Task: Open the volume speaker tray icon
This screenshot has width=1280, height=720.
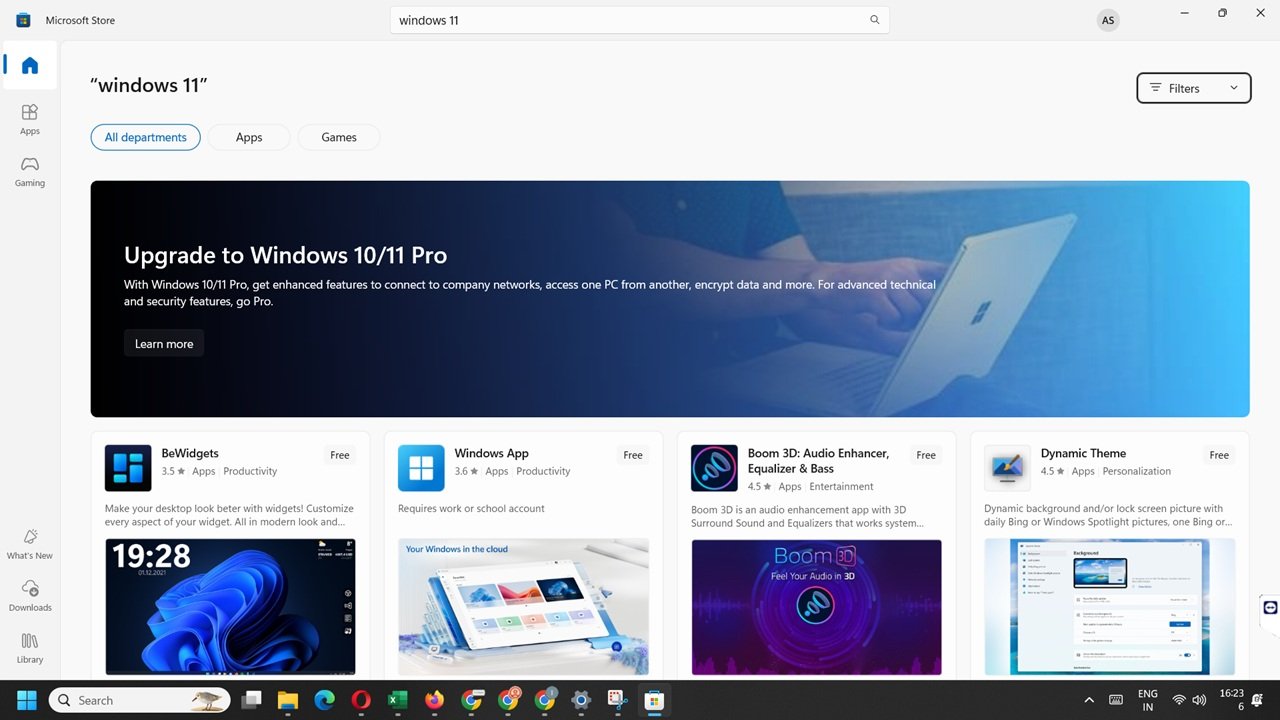Action: (x=1199, y=700)
